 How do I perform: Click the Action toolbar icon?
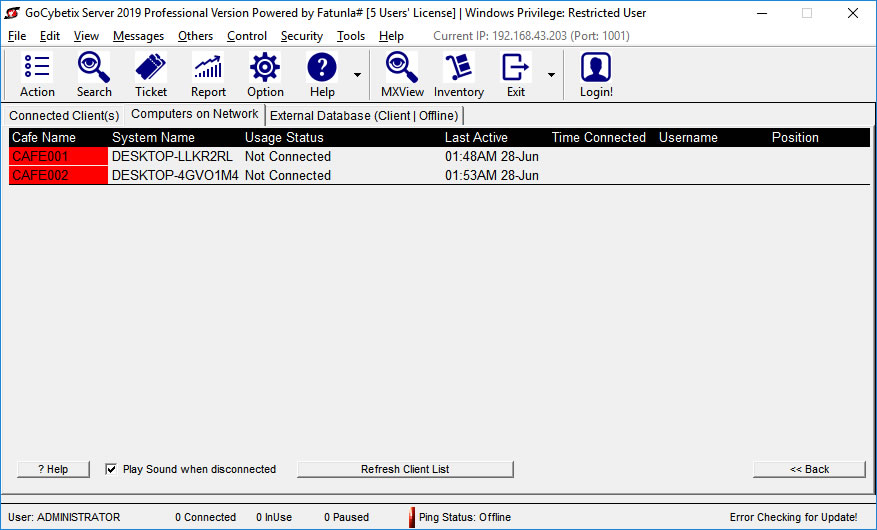(37, 75)
